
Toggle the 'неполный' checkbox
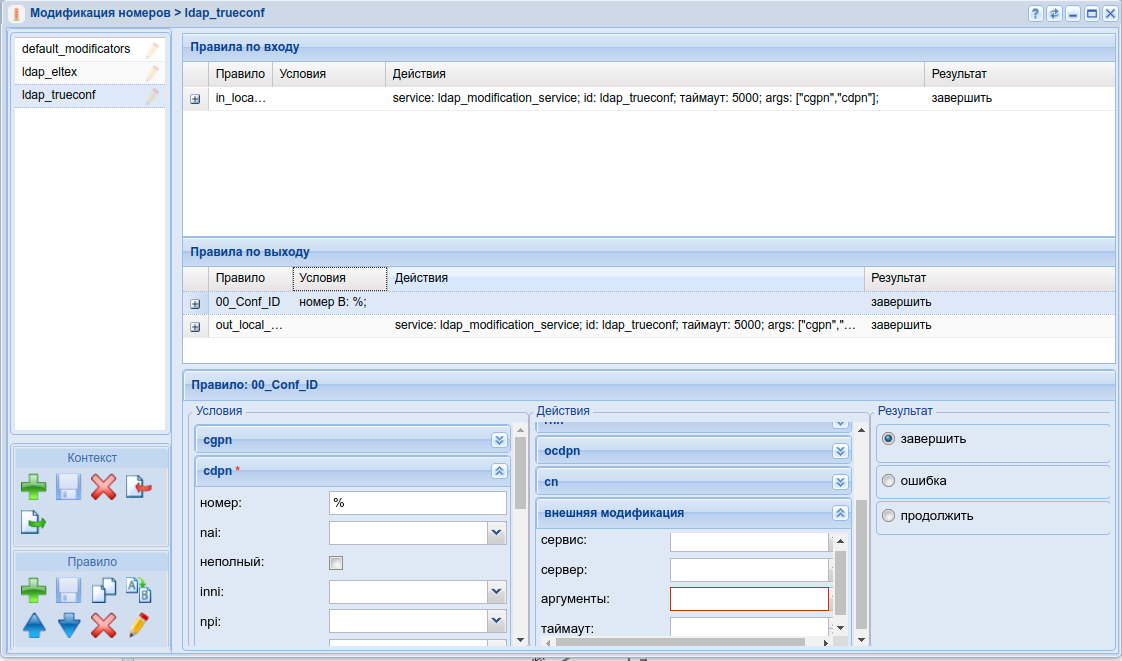click(336, 563)
